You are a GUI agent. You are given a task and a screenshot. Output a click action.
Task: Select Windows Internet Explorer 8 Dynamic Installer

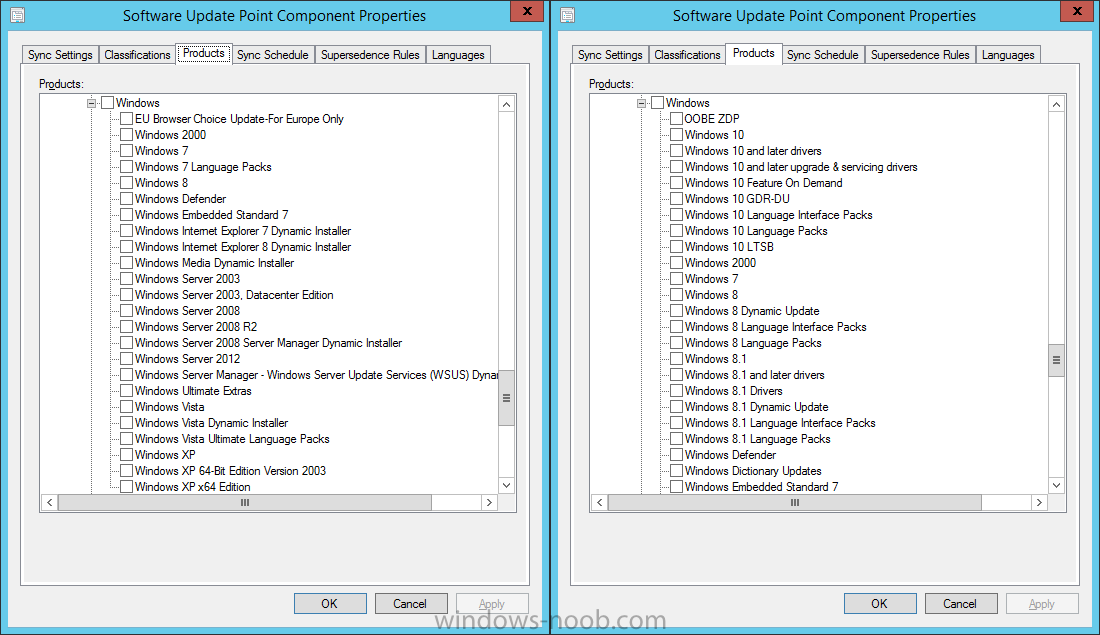coord(243,247)
